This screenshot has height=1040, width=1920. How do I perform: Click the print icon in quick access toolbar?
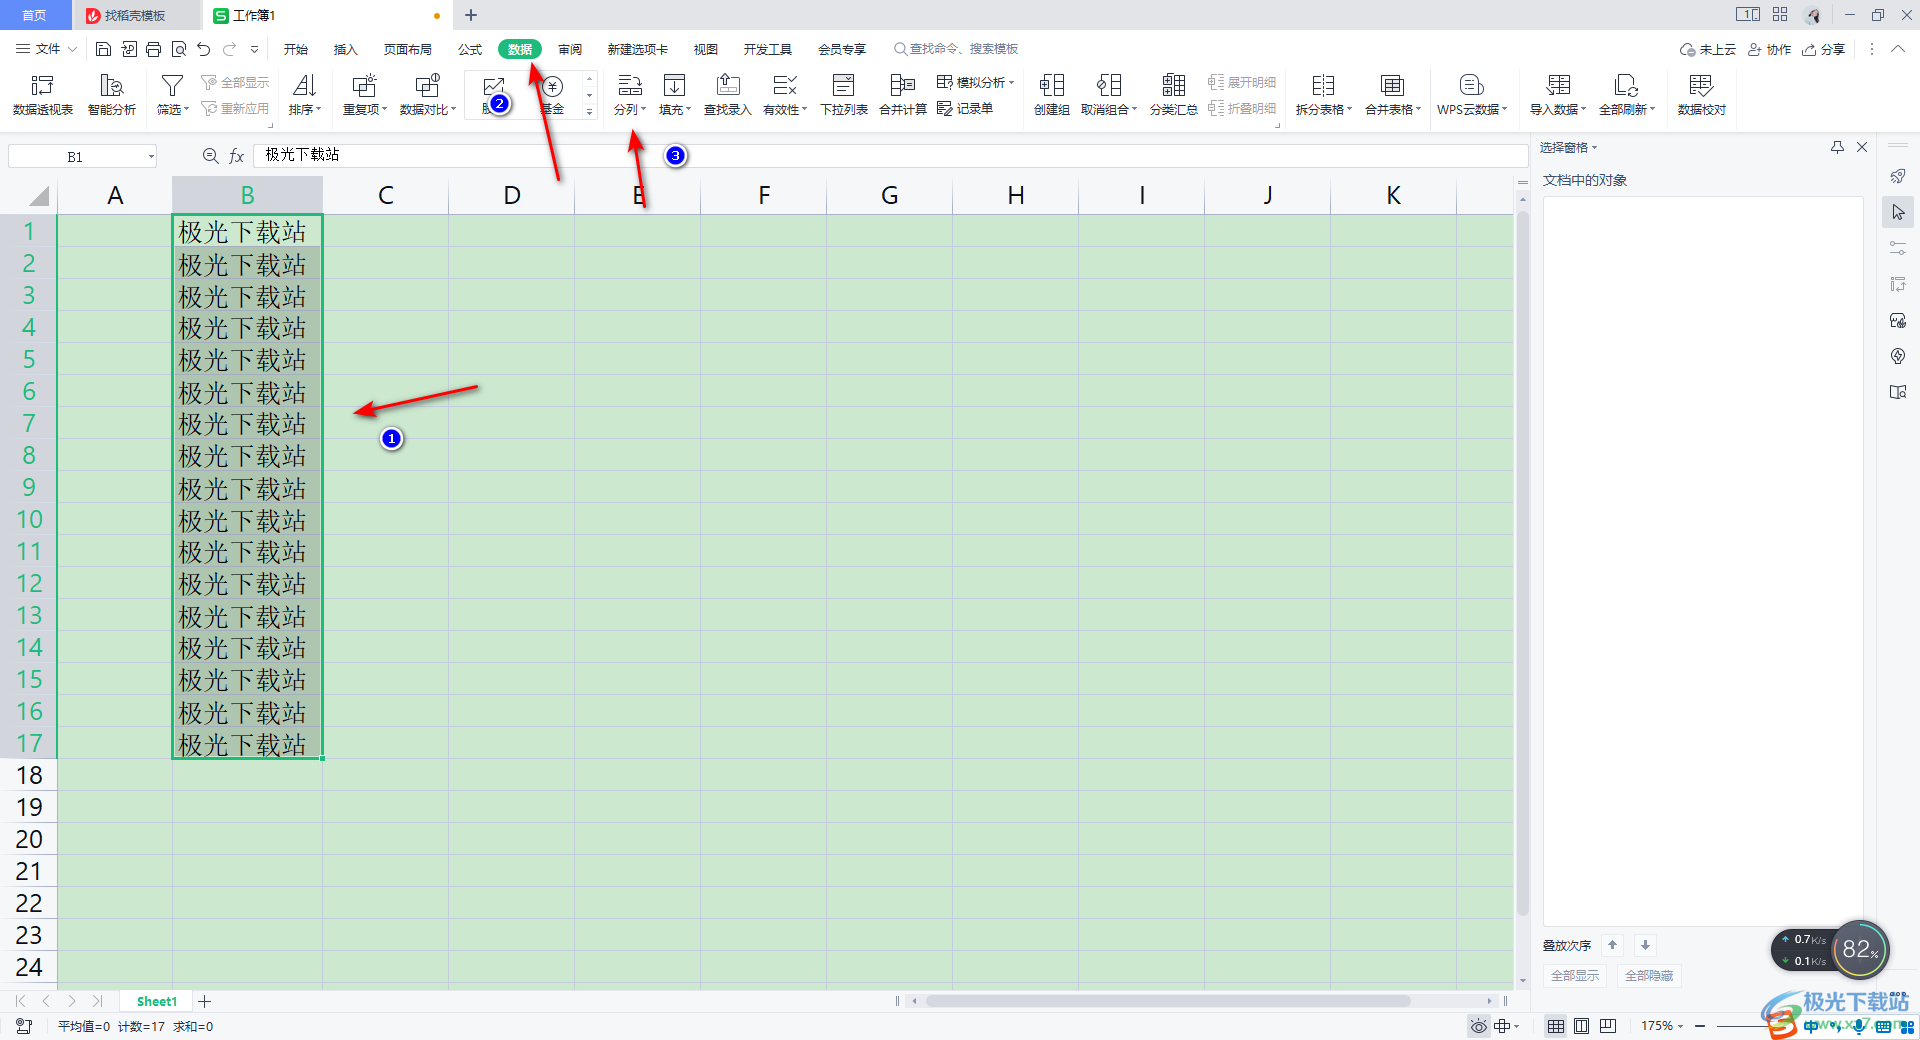pyautogui.click(x=153, y=49)
